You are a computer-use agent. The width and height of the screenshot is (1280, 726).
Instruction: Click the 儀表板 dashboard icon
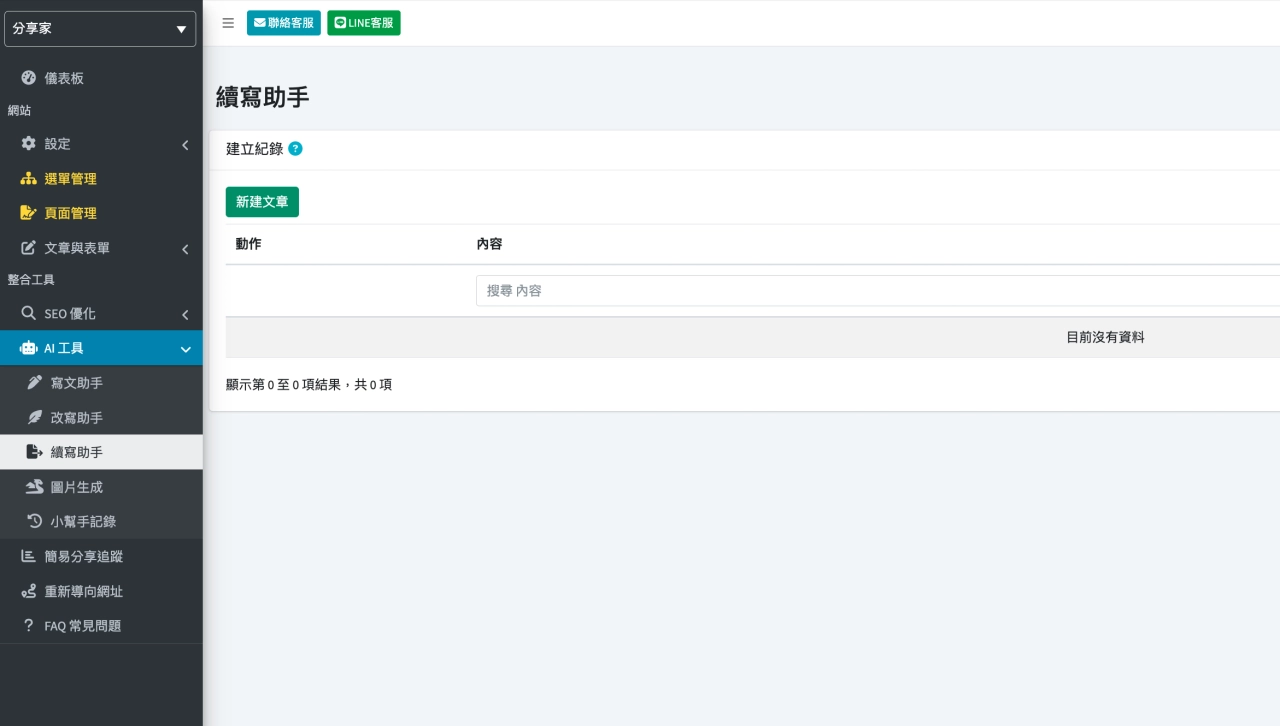(29, 78)
